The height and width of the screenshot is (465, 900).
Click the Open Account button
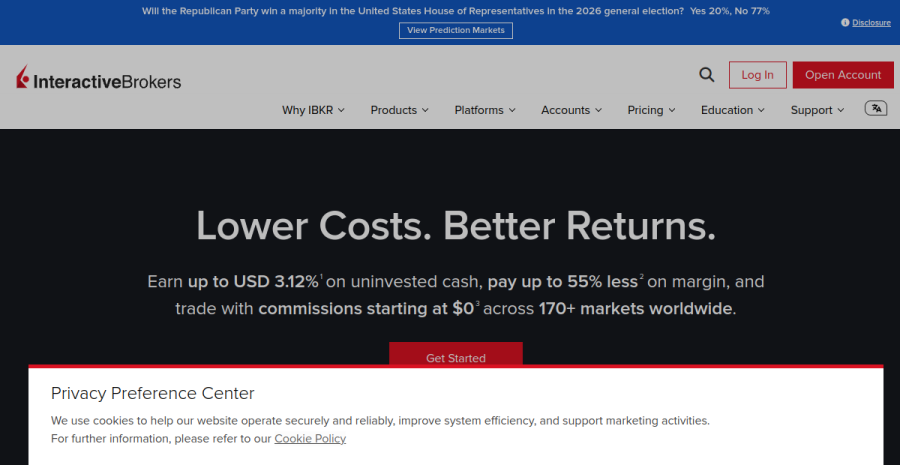[843, 75]
